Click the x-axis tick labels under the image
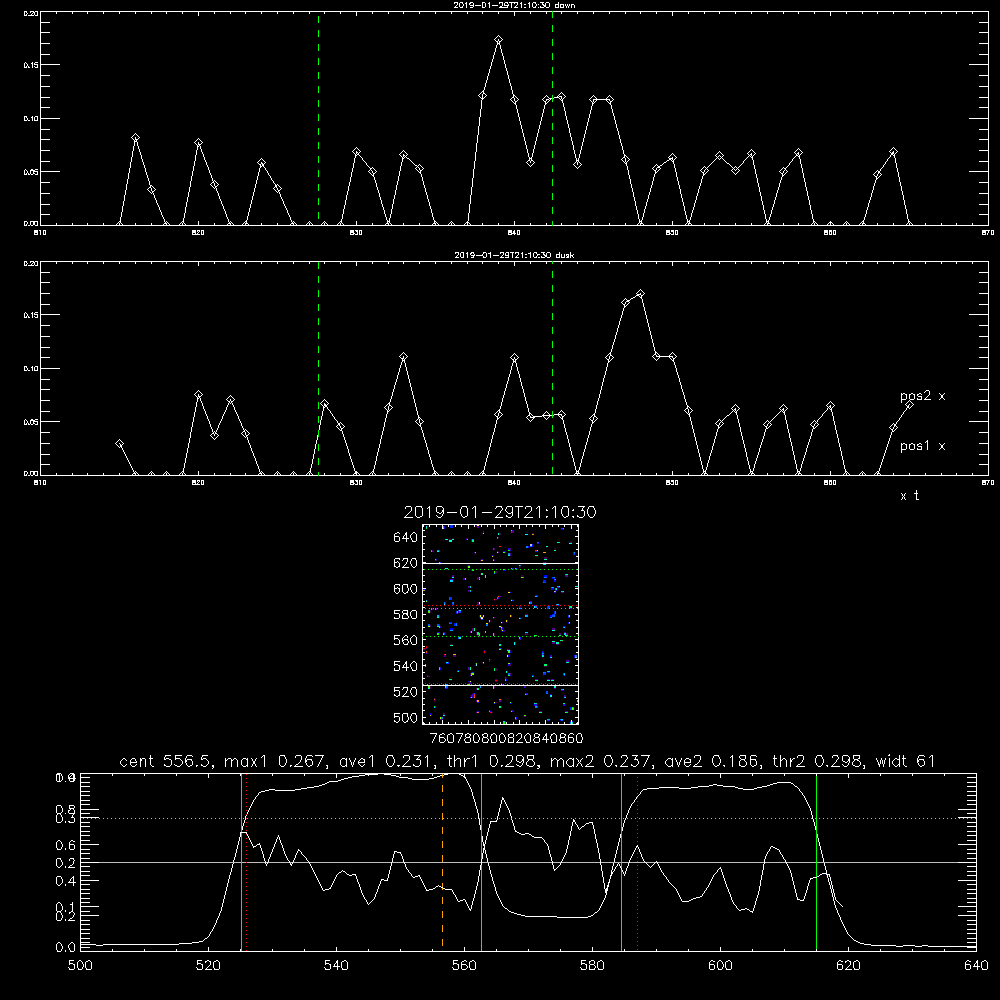The image size is (1000, 1000). 506,738
